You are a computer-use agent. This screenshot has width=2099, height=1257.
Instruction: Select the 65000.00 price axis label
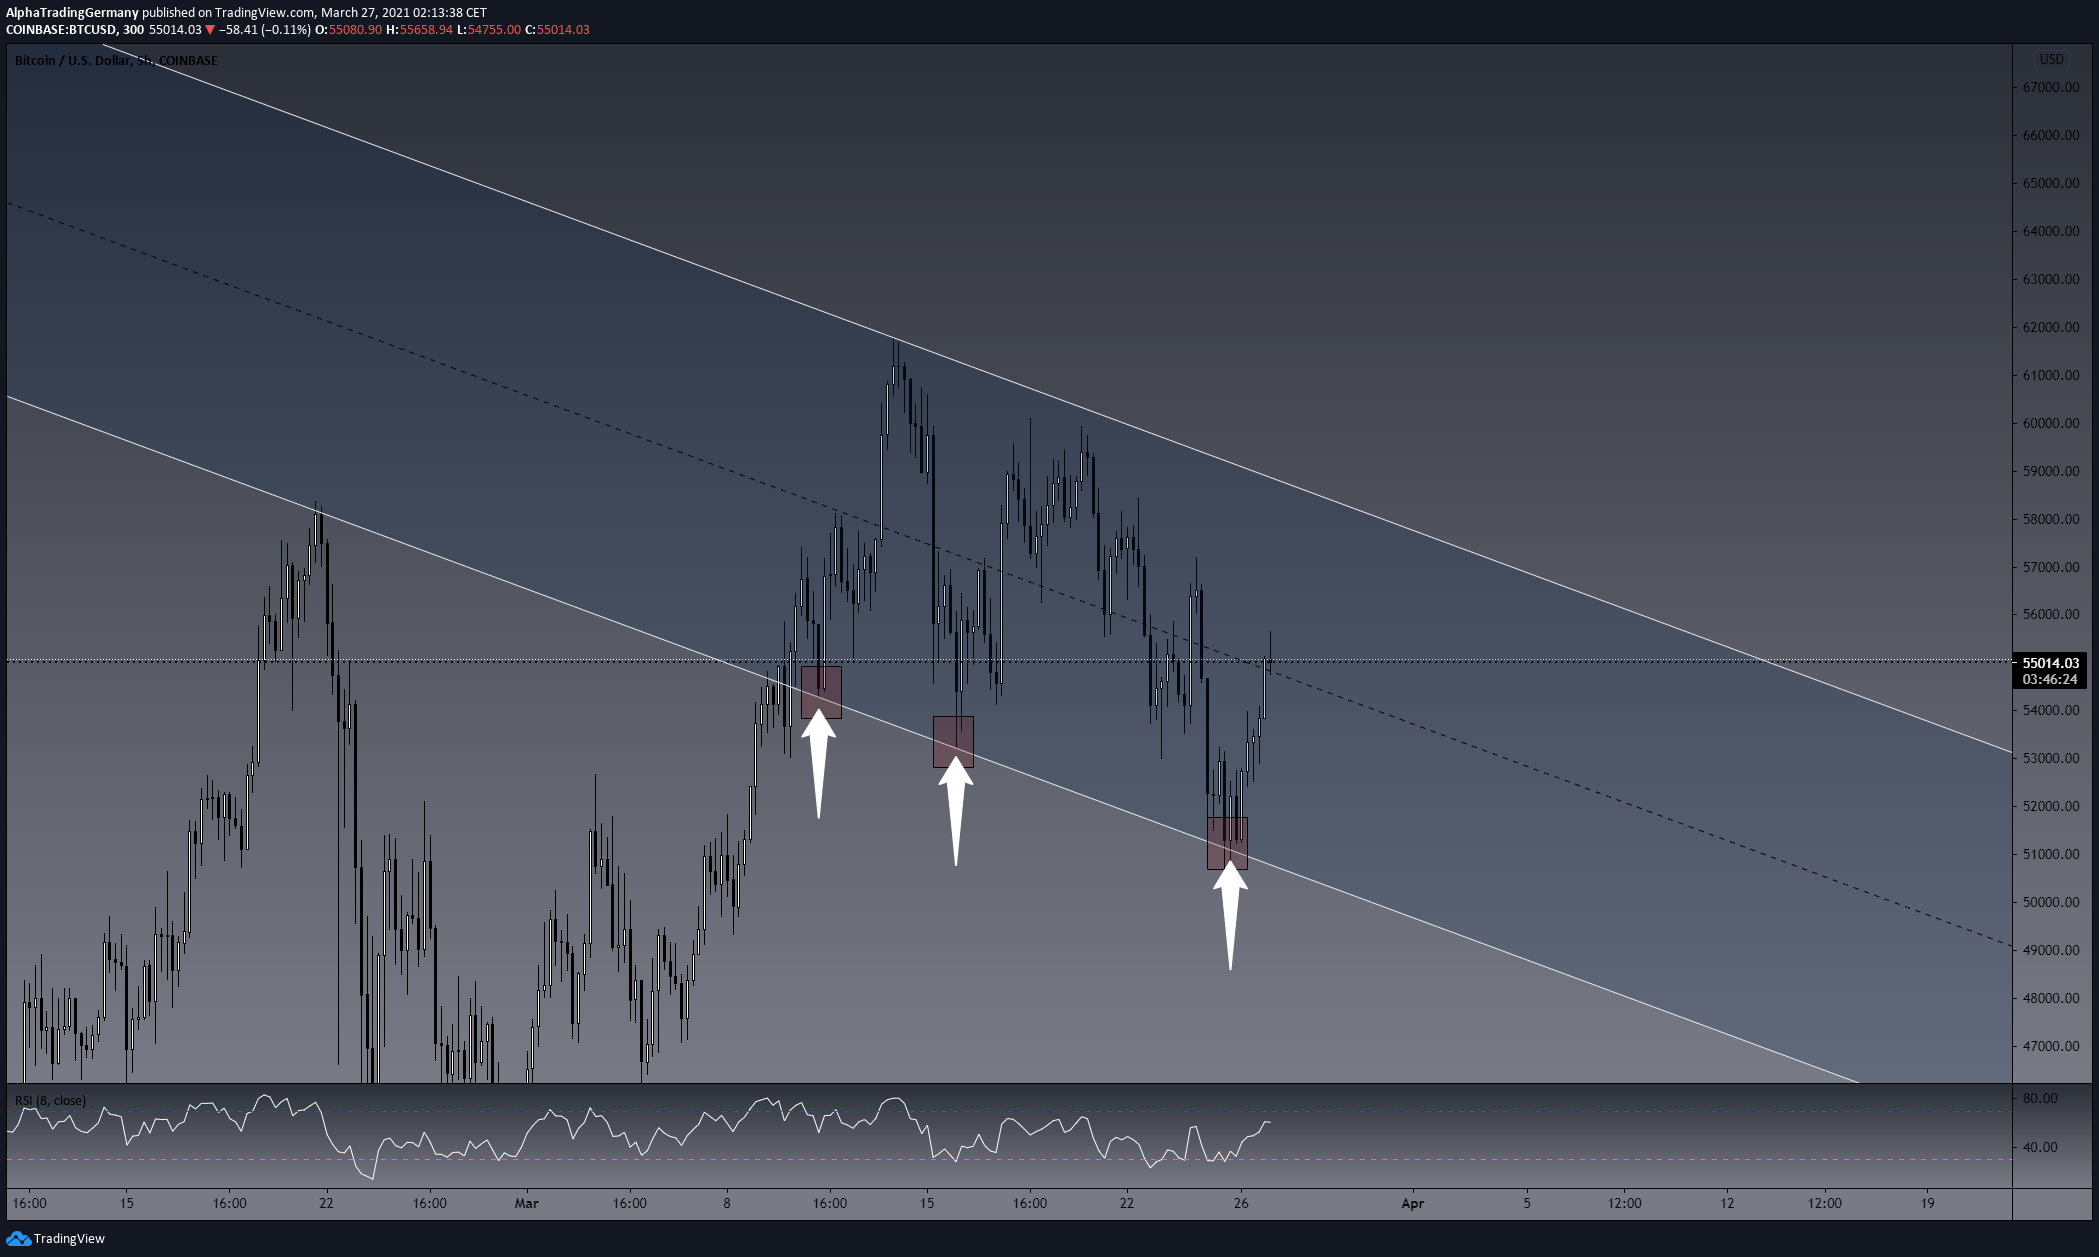(2051, 183)
